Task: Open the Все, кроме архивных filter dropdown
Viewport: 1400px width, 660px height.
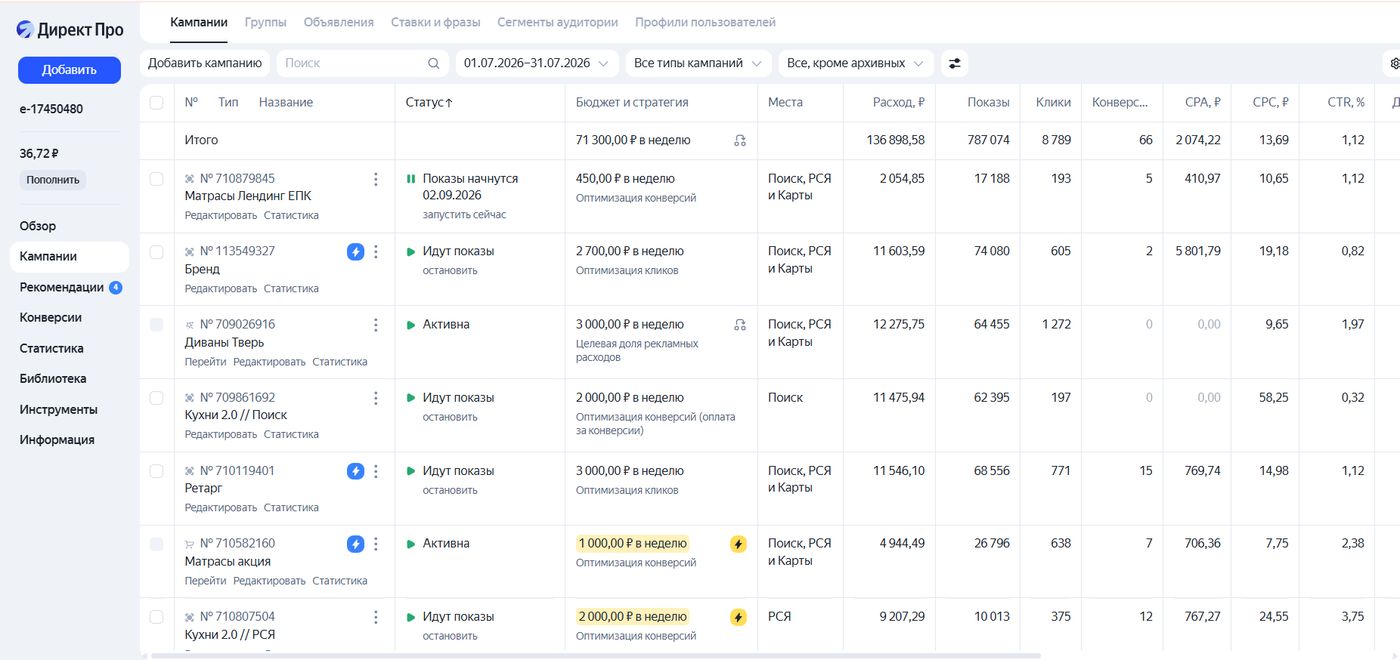Action: 856,63
